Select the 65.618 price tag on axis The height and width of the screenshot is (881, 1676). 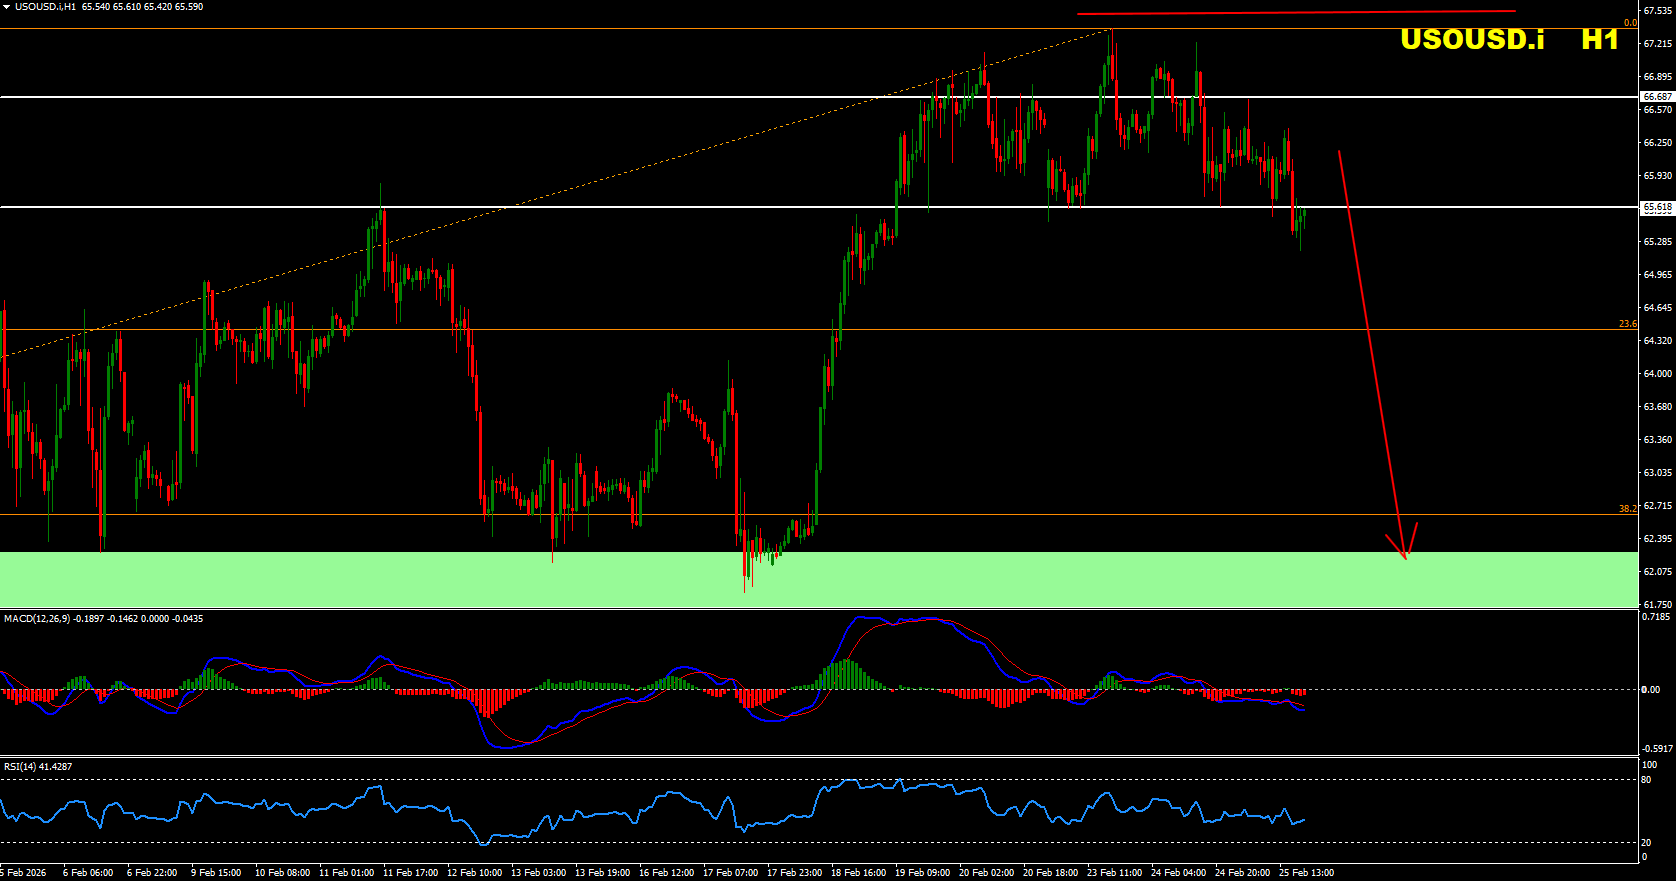point(1657,207)
